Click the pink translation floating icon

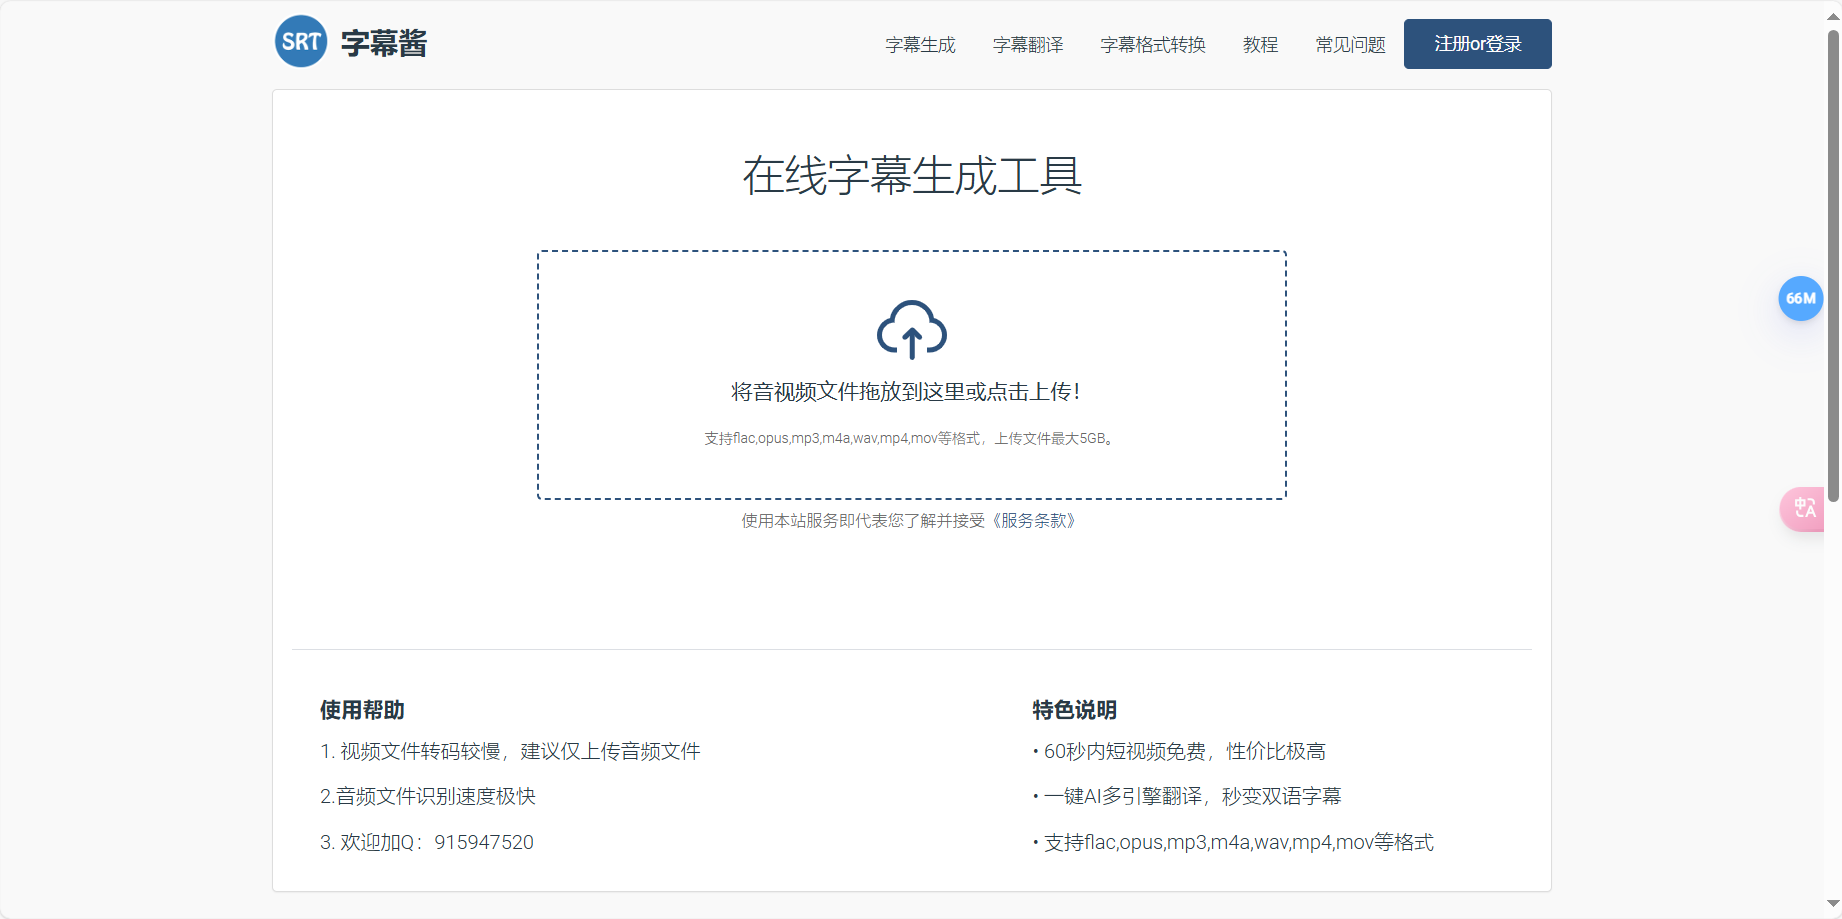(1803, 509)
